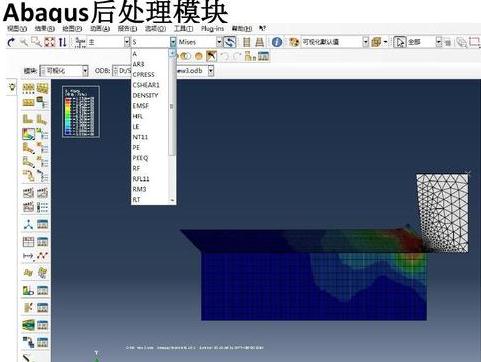
Task: Click the up-down cycle arrows icon
Action: coord(62,42)
